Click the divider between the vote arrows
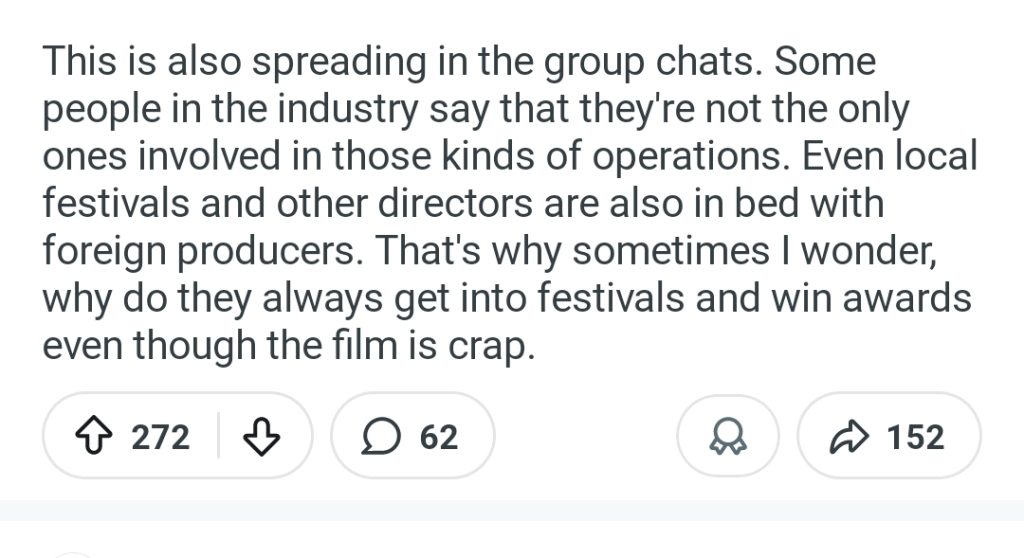 point(219,437)
